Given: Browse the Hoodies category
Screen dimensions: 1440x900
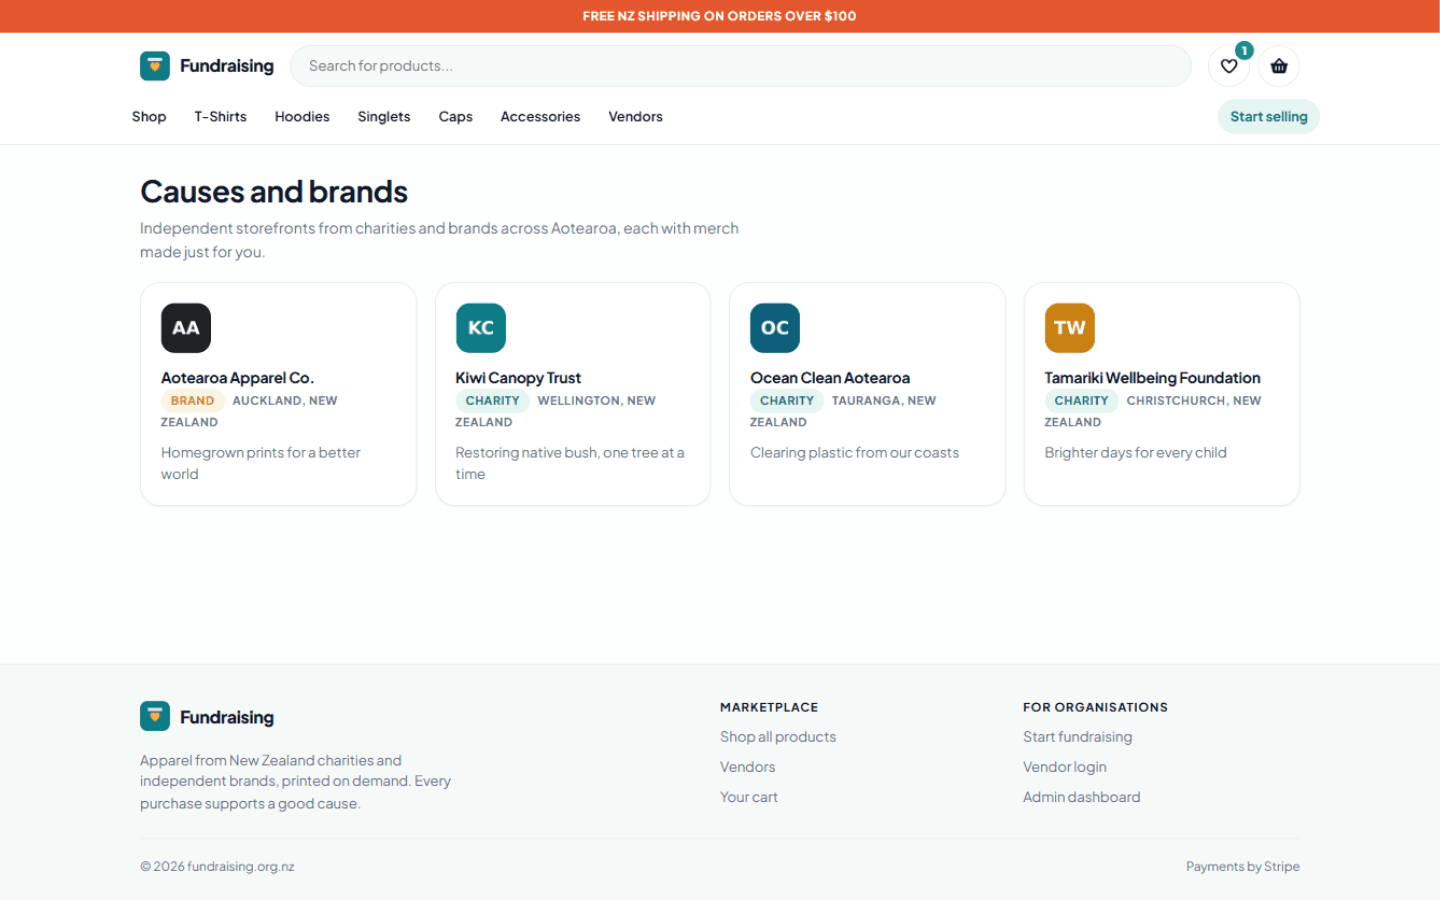Looking at the screenshot, I should pyautogui.click(x=302, y=117).
